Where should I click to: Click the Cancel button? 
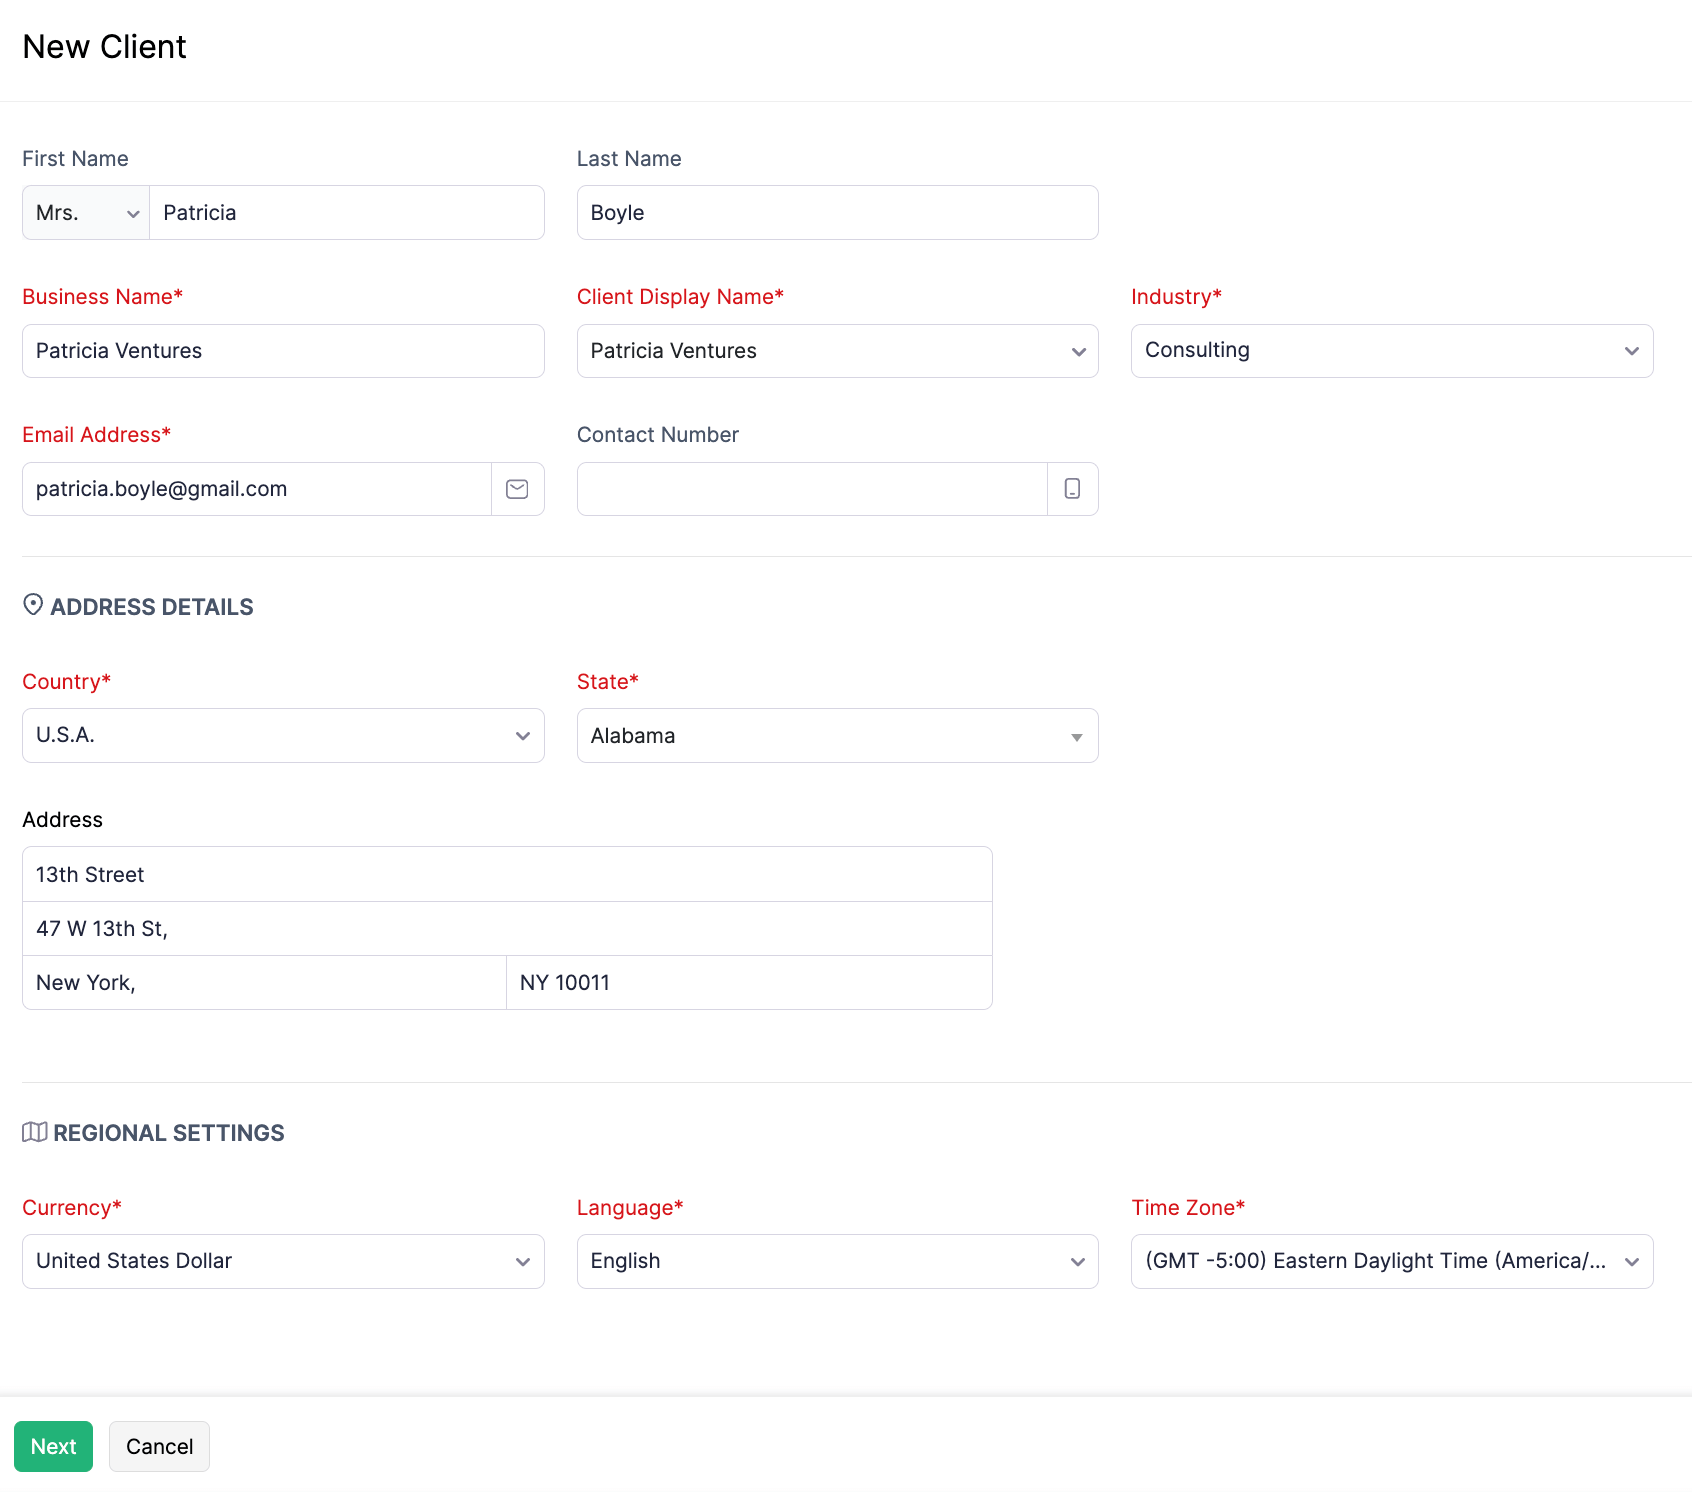159,1446
